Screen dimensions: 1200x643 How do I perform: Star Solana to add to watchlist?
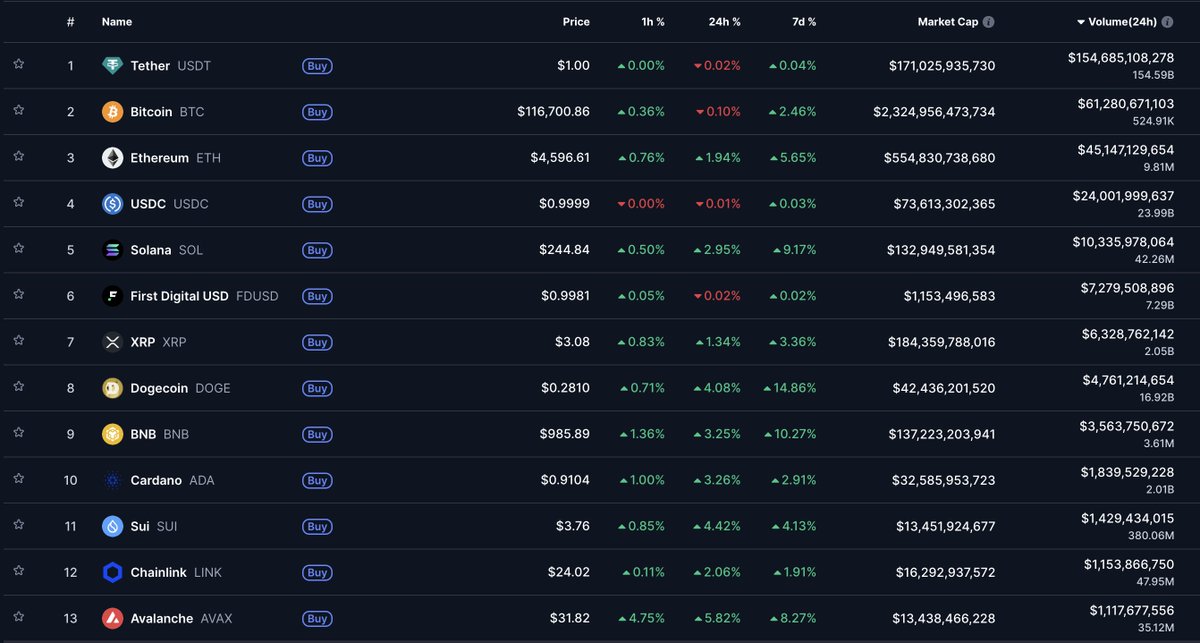(x=19, y=248)
